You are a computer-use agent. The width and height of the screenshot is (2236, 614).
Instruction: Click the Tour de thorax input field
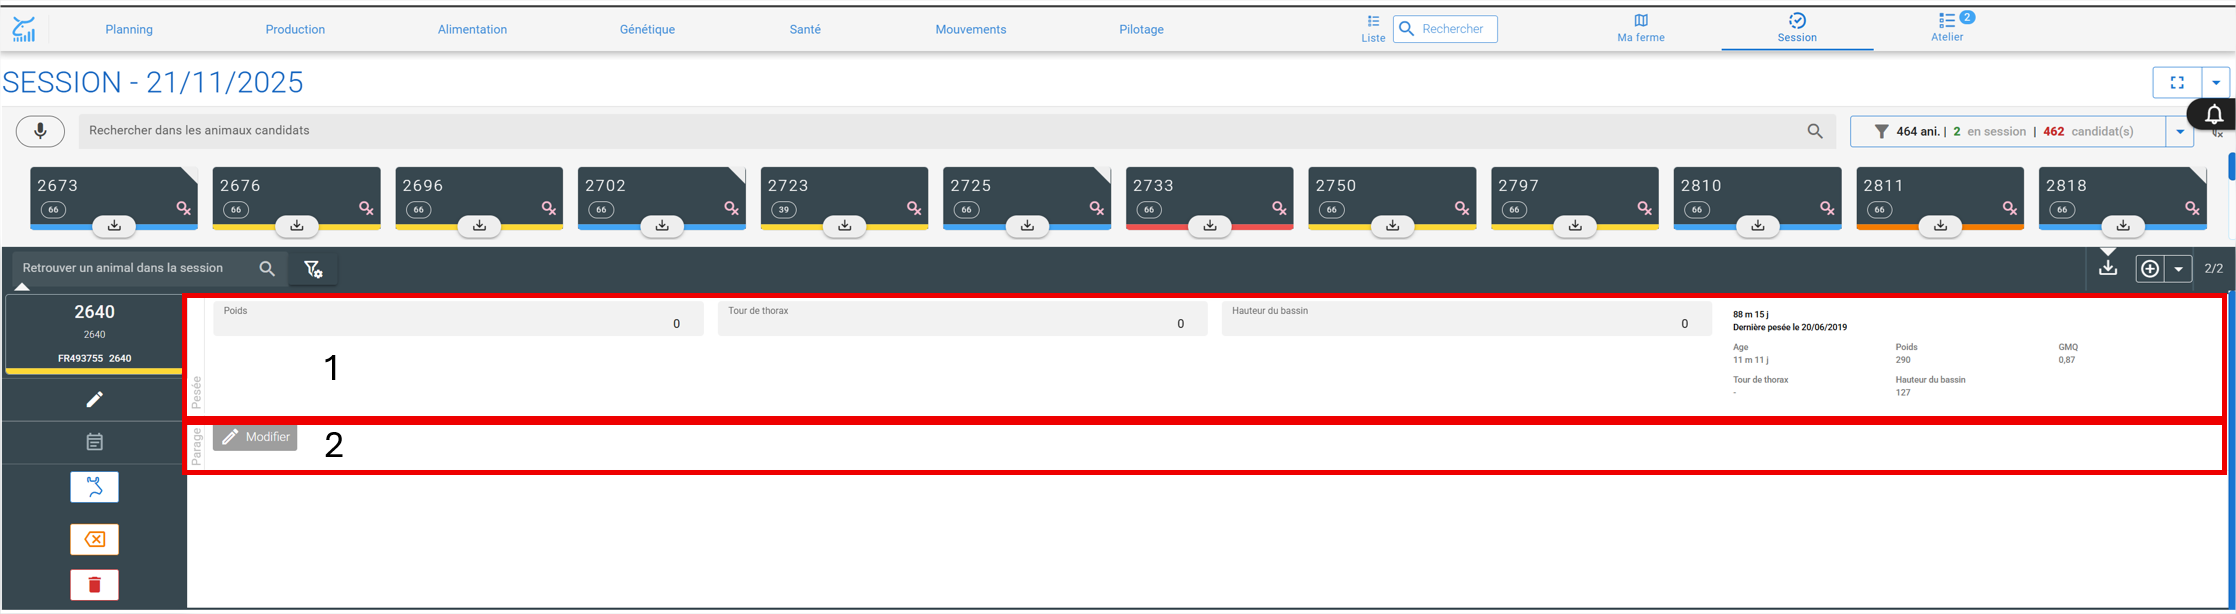962,318
